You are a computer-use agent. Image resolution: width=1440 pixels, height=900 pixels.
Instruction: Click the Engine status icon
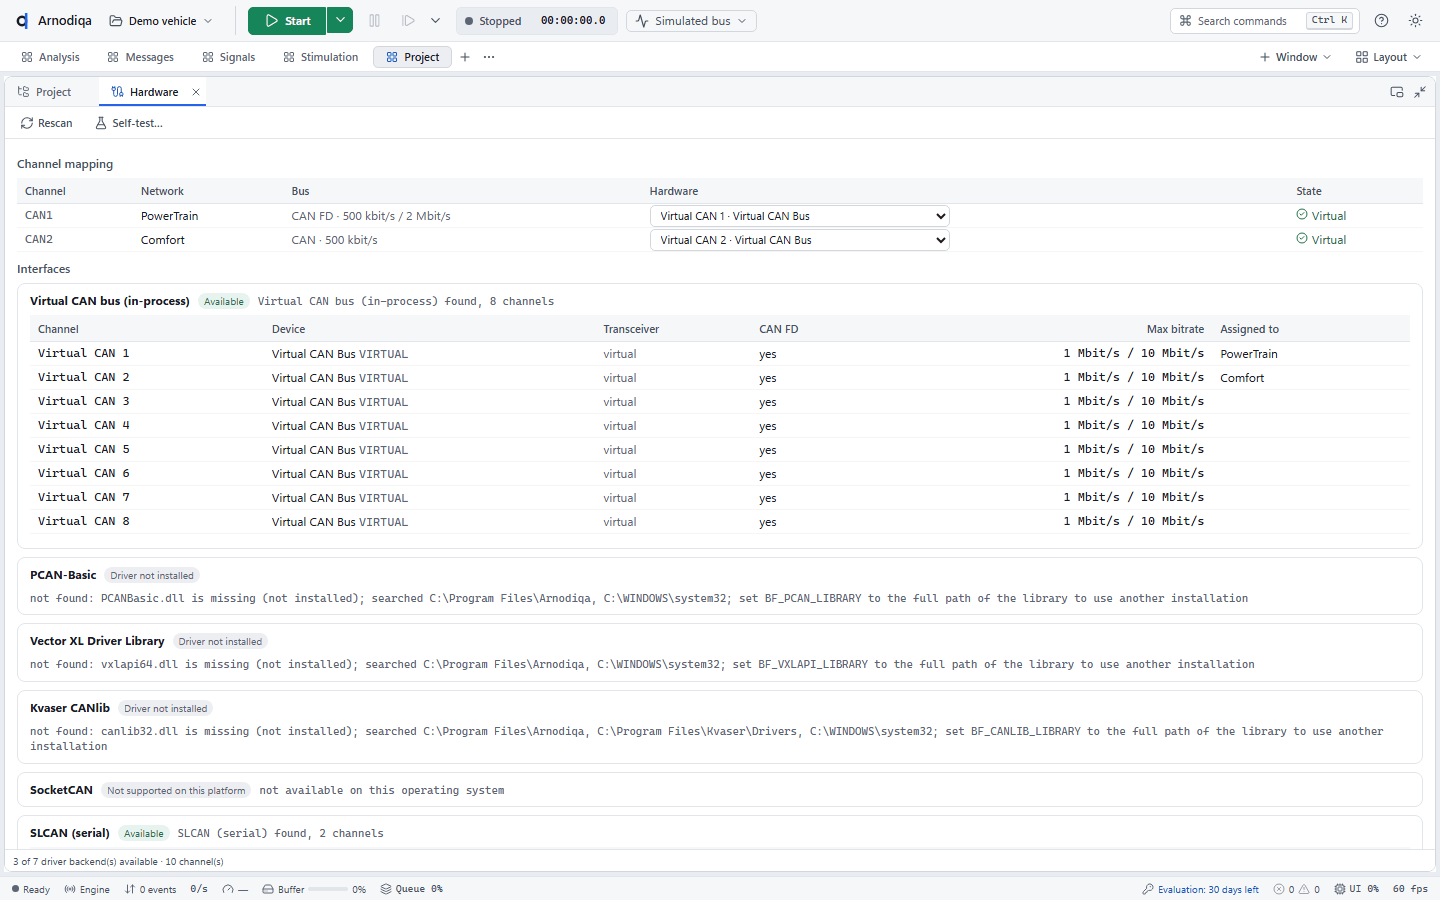click(x=70, y=889)
